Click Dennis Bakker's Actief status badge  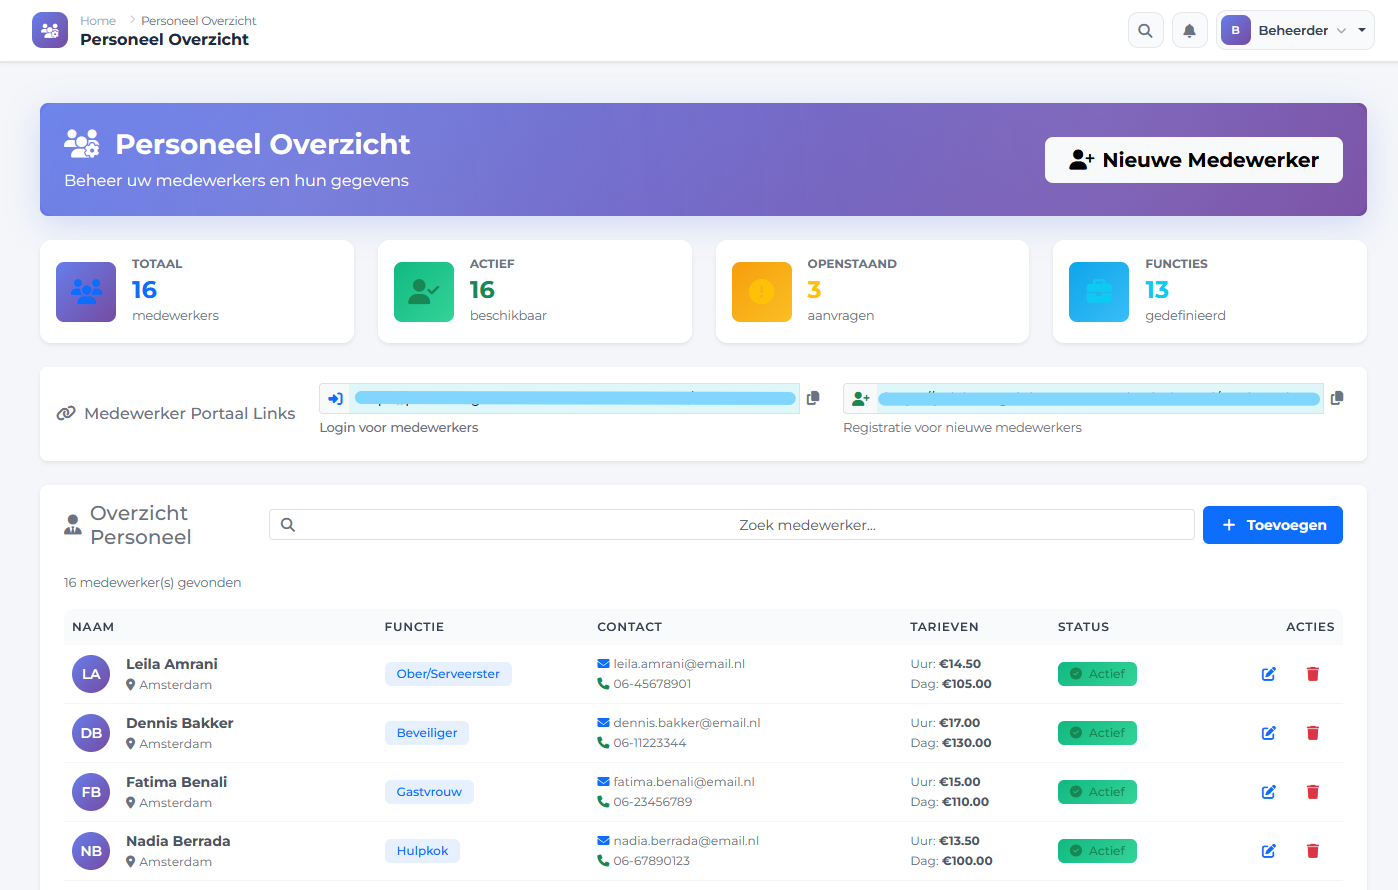click(1097, 733)
